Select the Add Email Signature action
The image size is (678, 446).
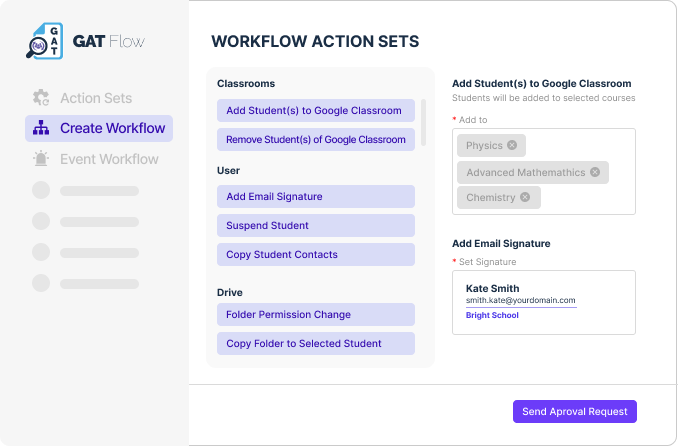(316, 196)
